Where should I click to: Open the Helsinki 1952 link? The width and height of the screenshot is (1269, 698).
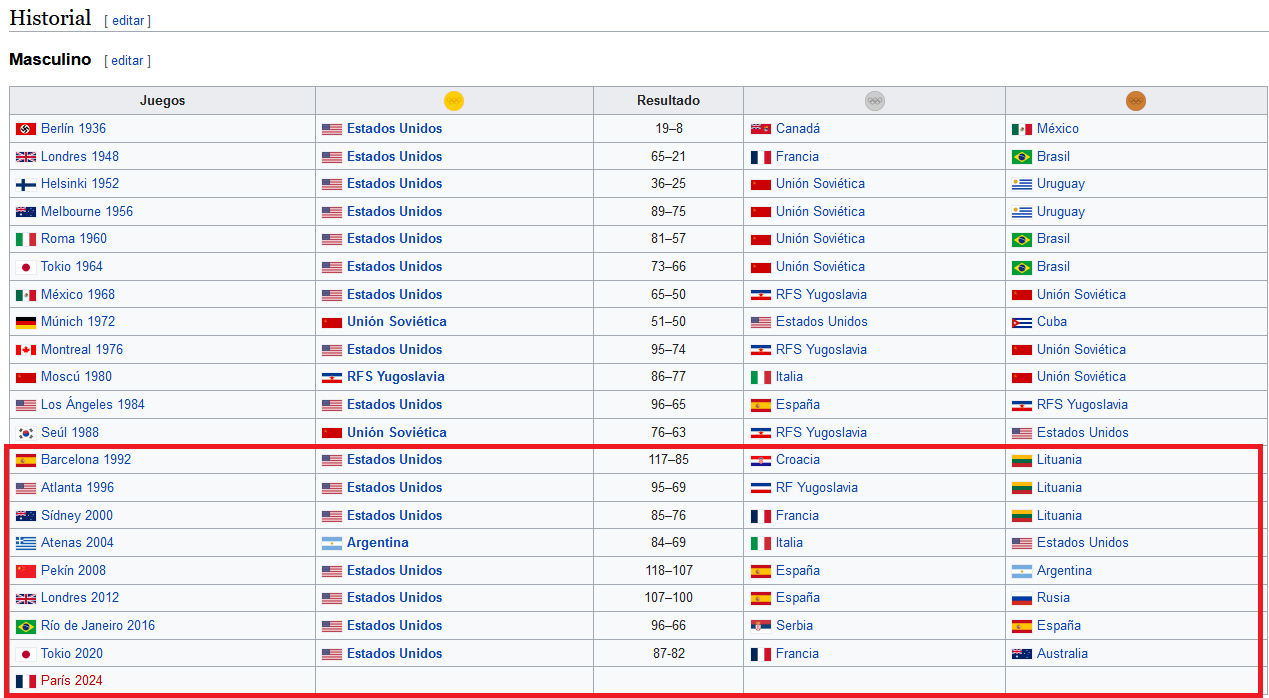[80, 184]
